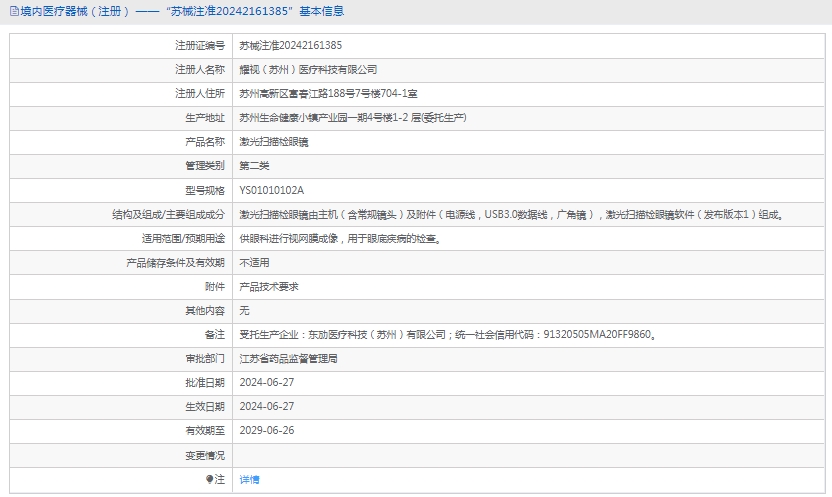The image size is (832, 497).
Task: Select product name value 激光扫描检眼镜
Action: point(274,142)
